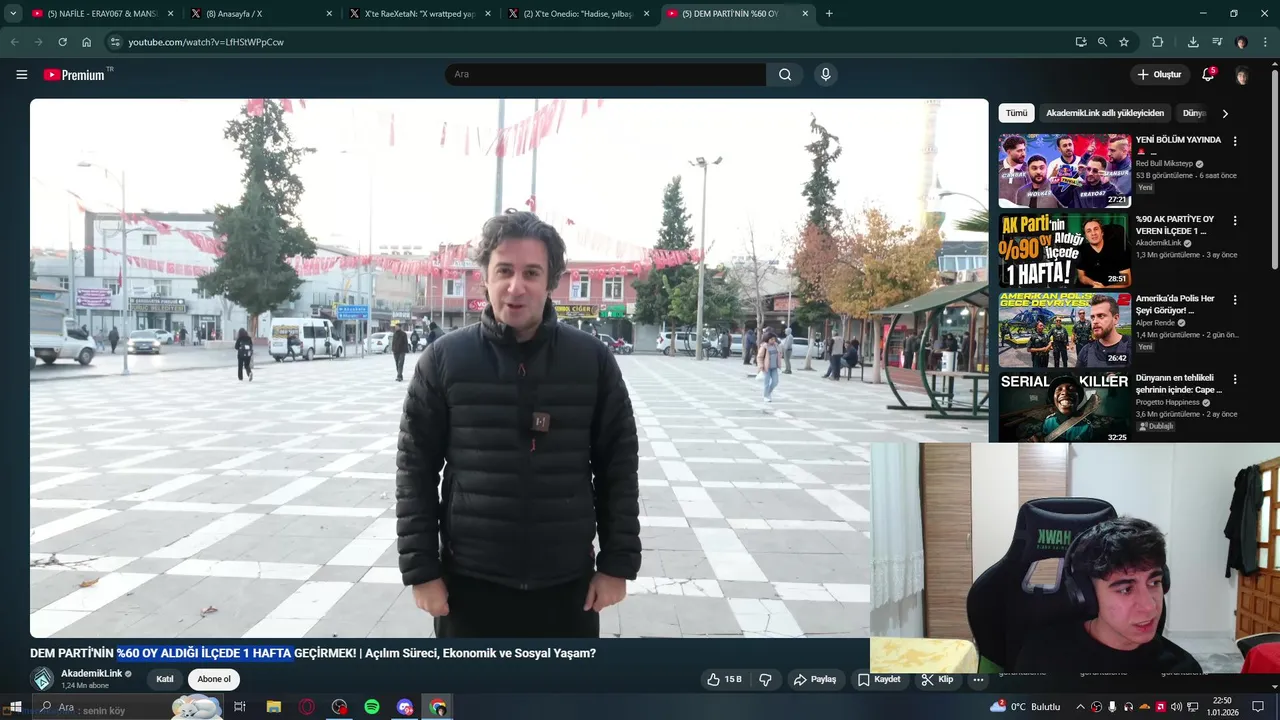Open Chrome extensions puzzle icon
Viewport: 1280px width, 720px height.
[1158, 42]
